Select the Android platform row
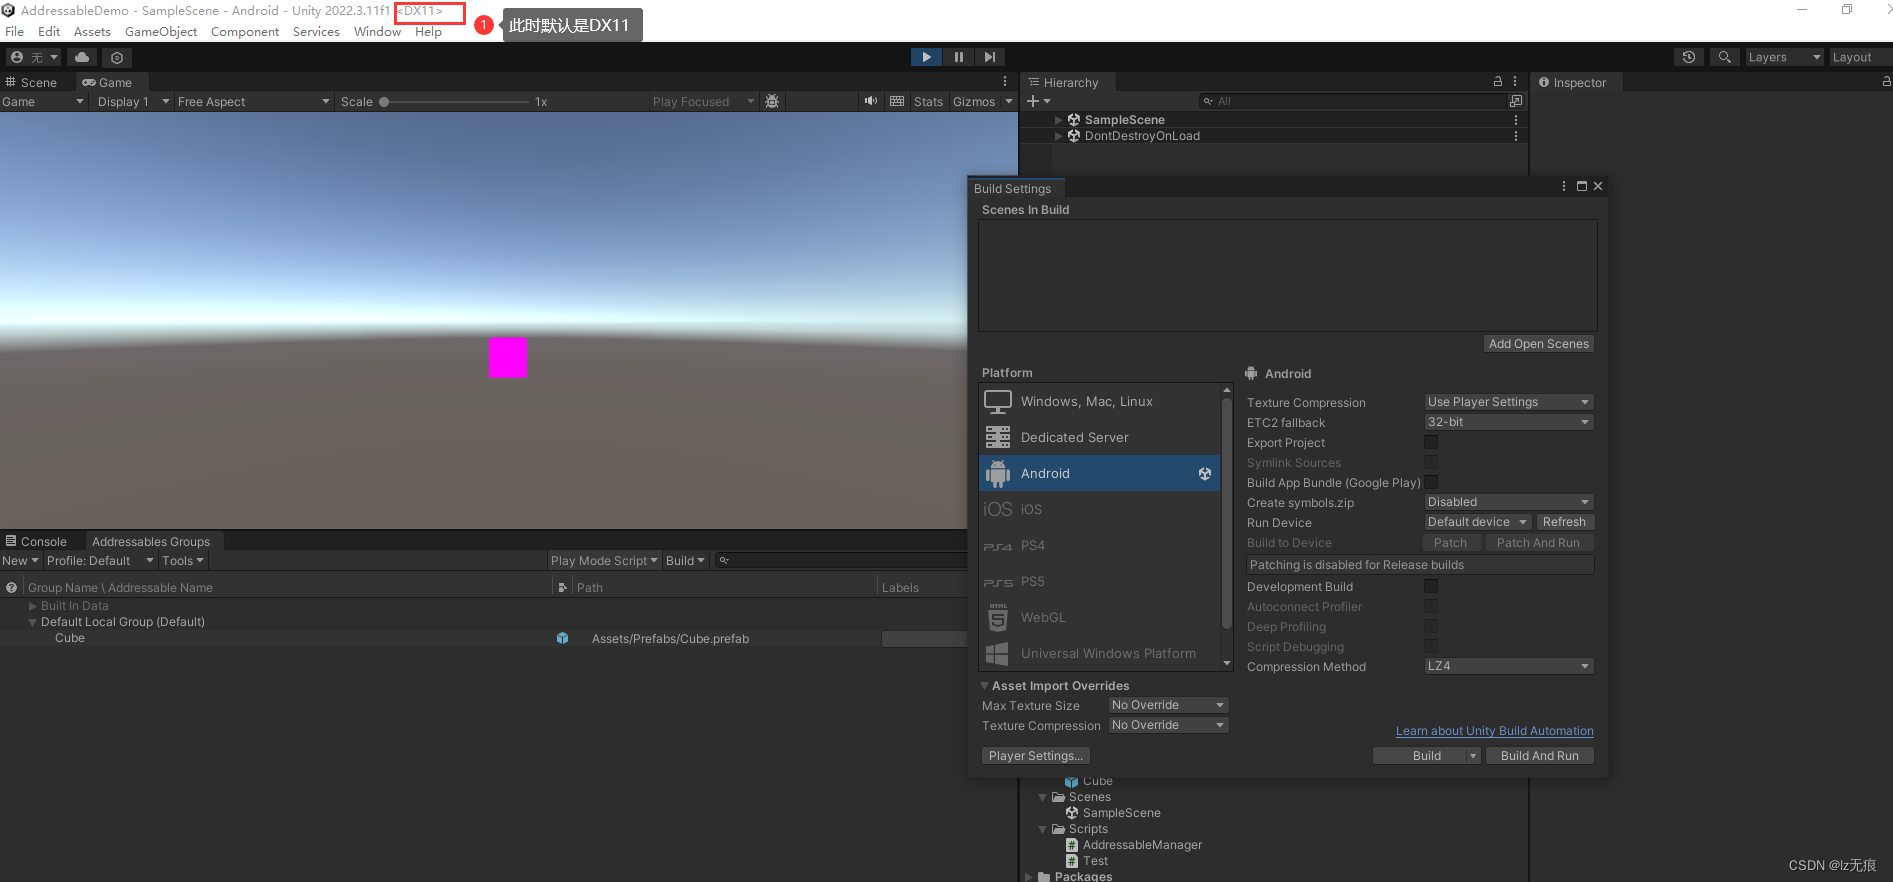1893x882 pixels. click(1099, 473)
